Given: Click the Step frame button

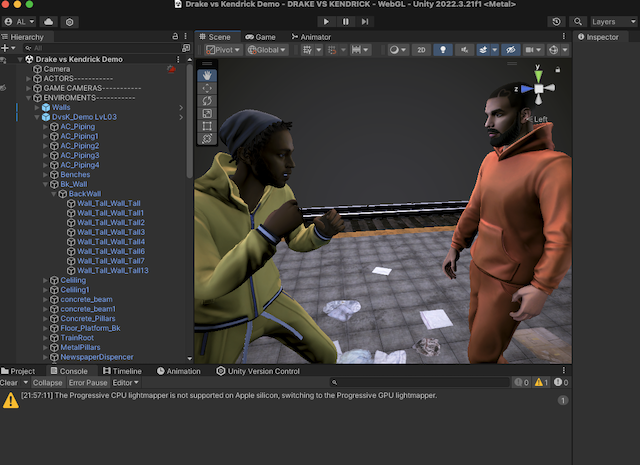Looking at the screenshot, I should click(x=365, y=21).
